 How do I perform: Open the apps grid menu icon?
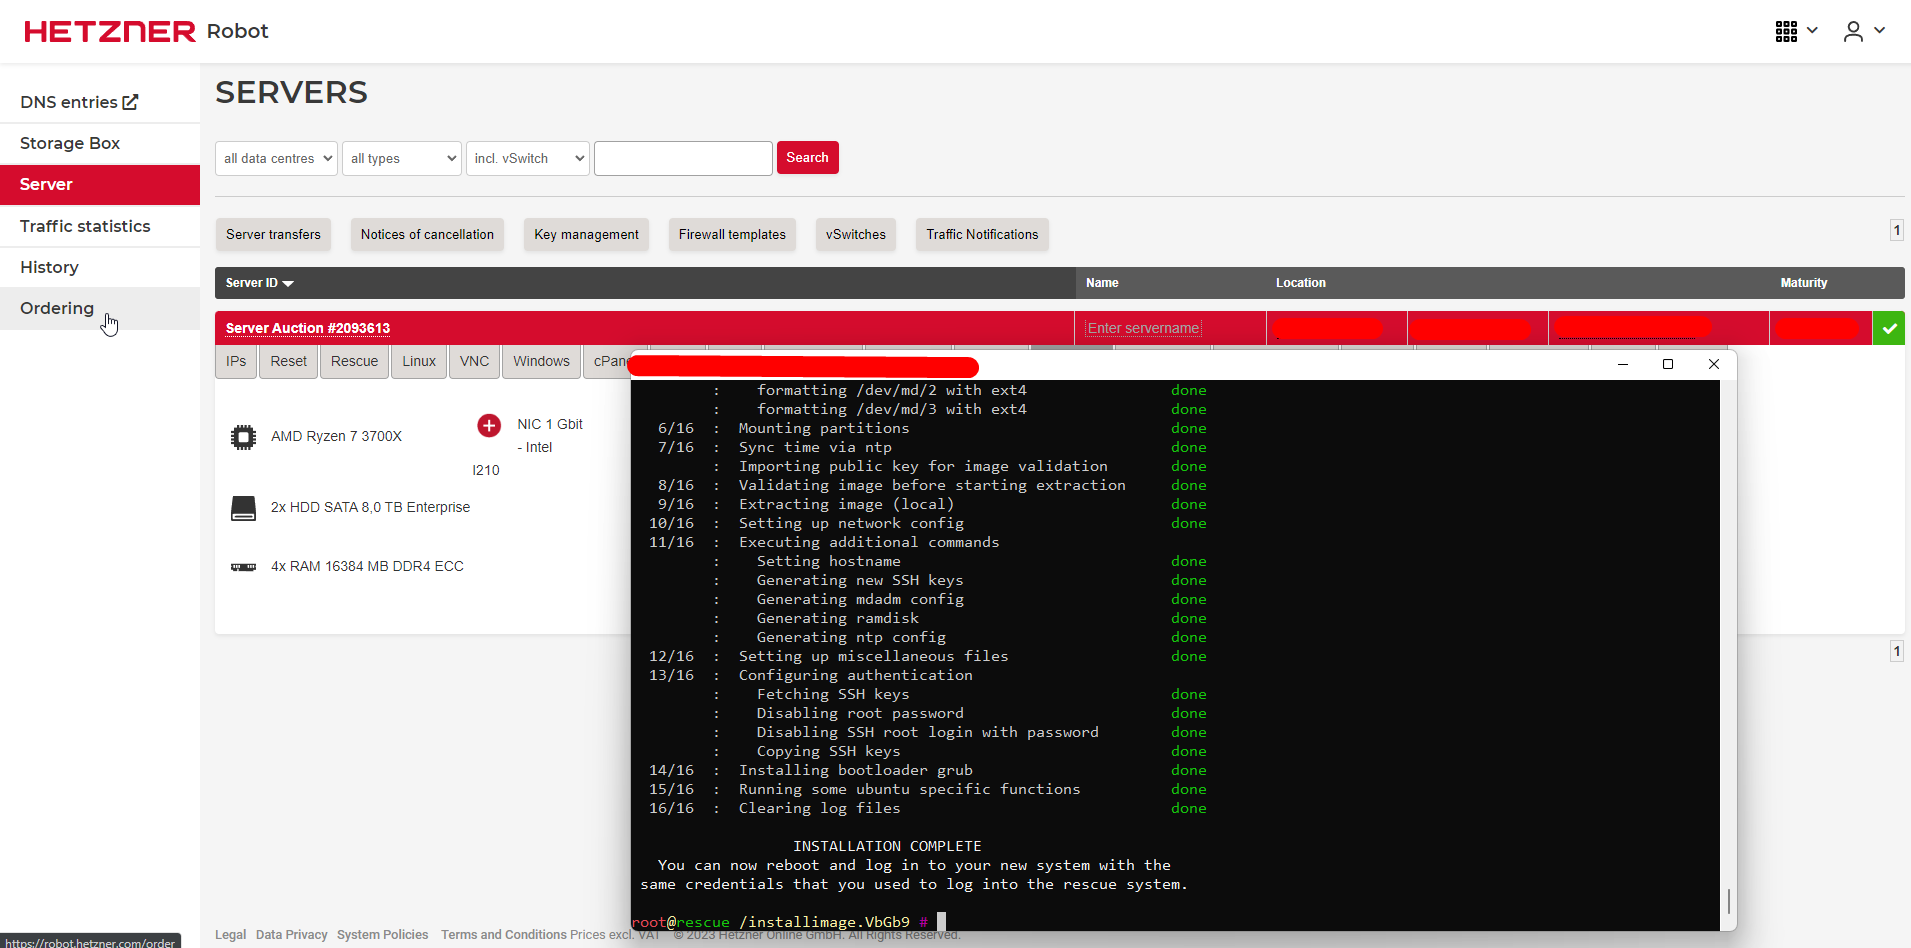coord(1787,31)
